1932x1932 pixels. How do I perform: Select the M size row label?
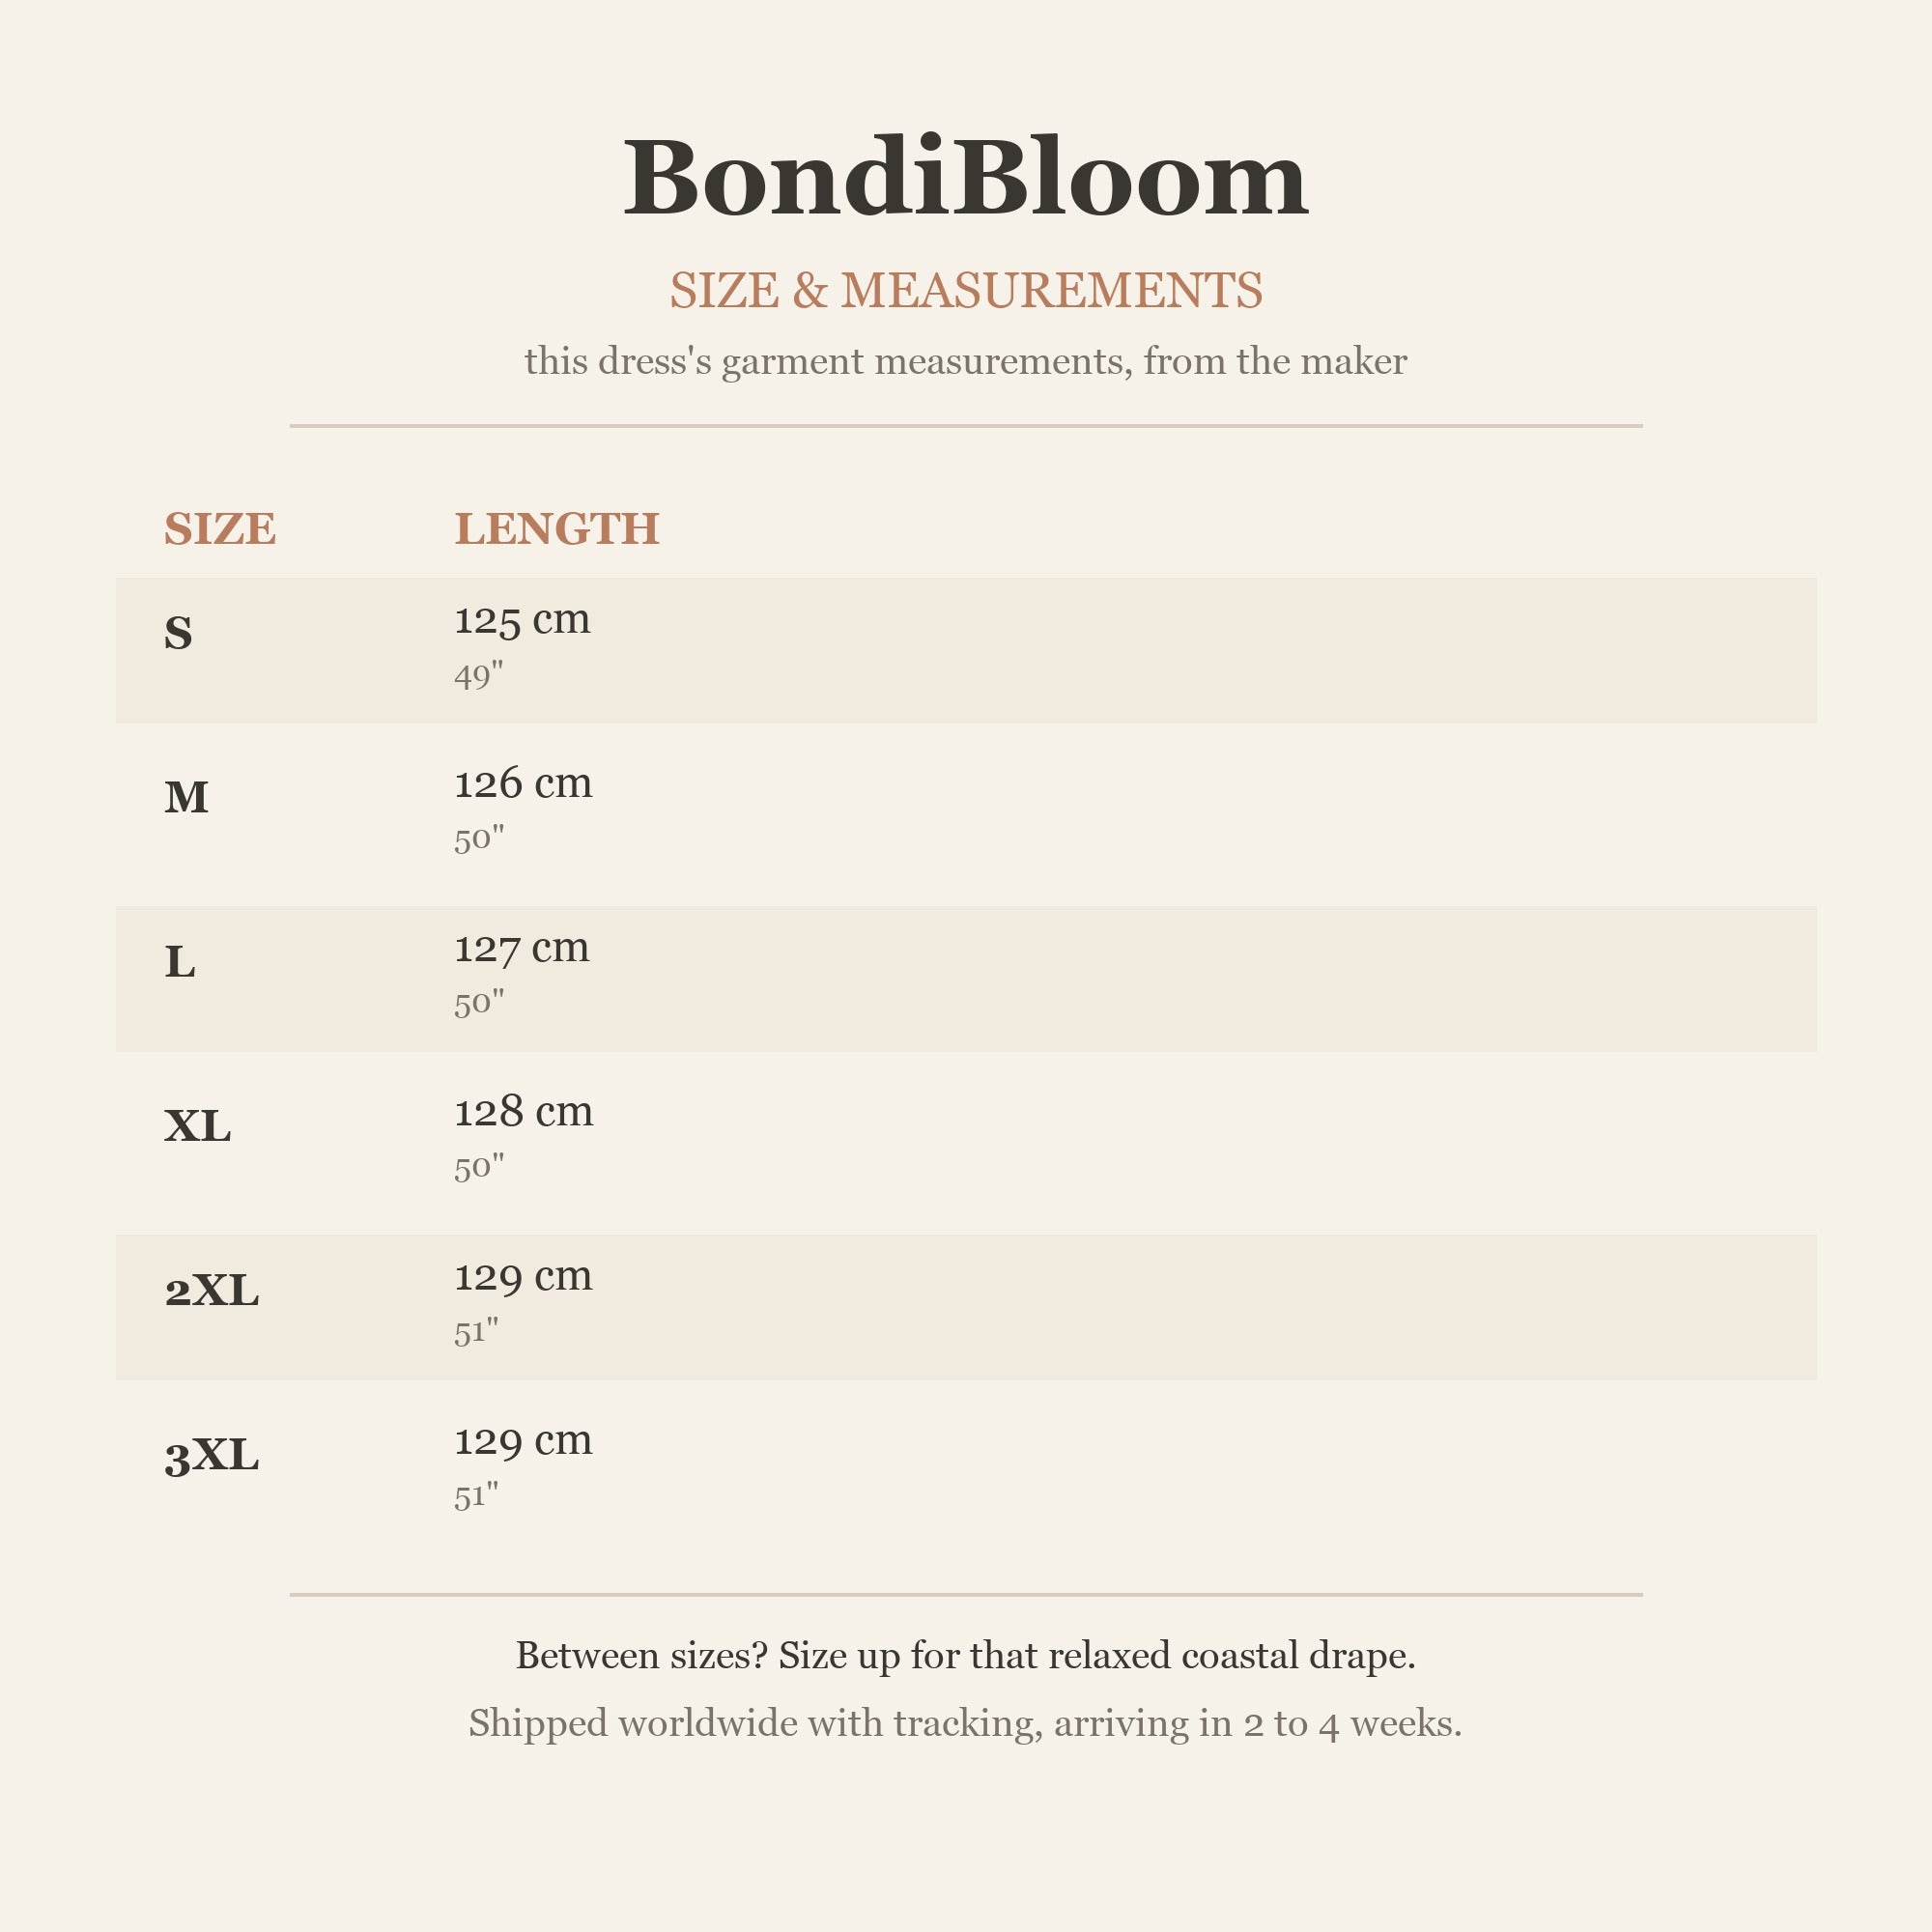pos(186,797)
